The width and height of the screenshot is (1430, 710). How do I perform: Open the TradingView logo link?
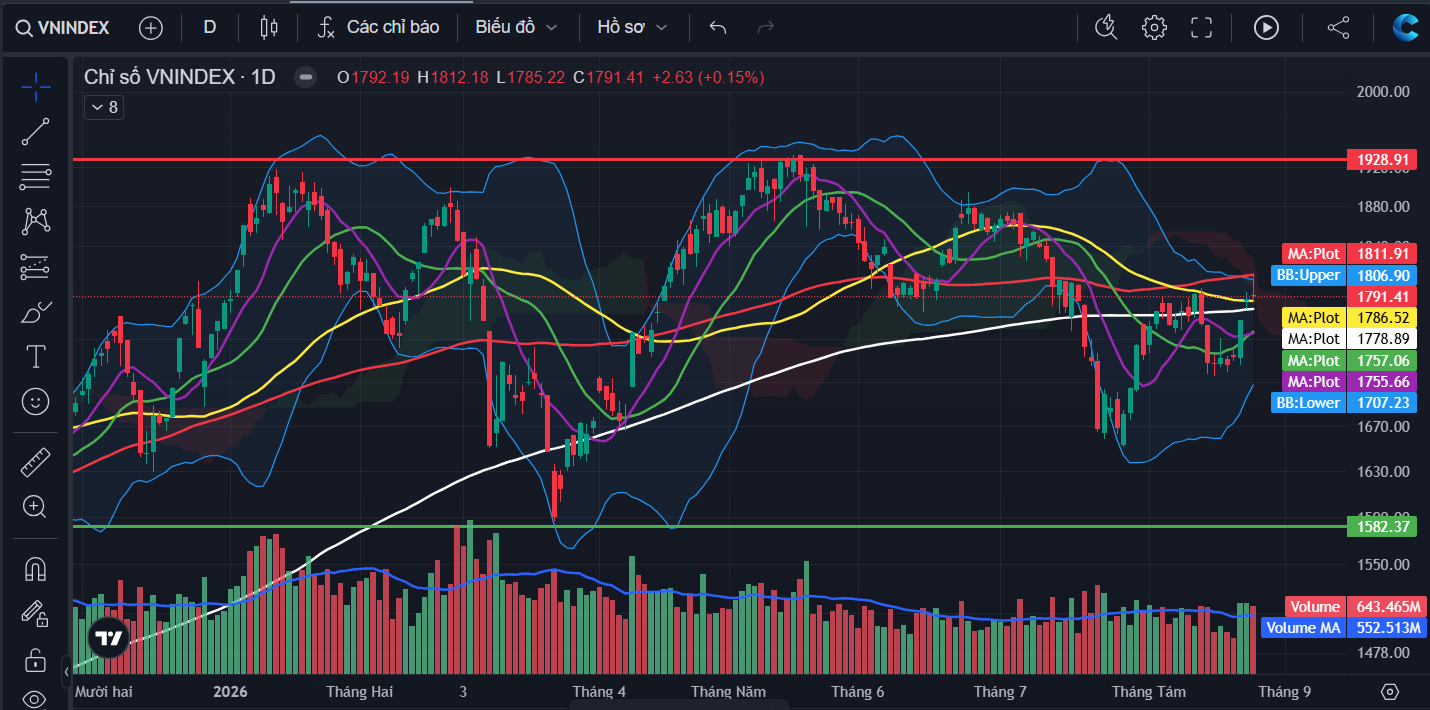click(107, 637)
